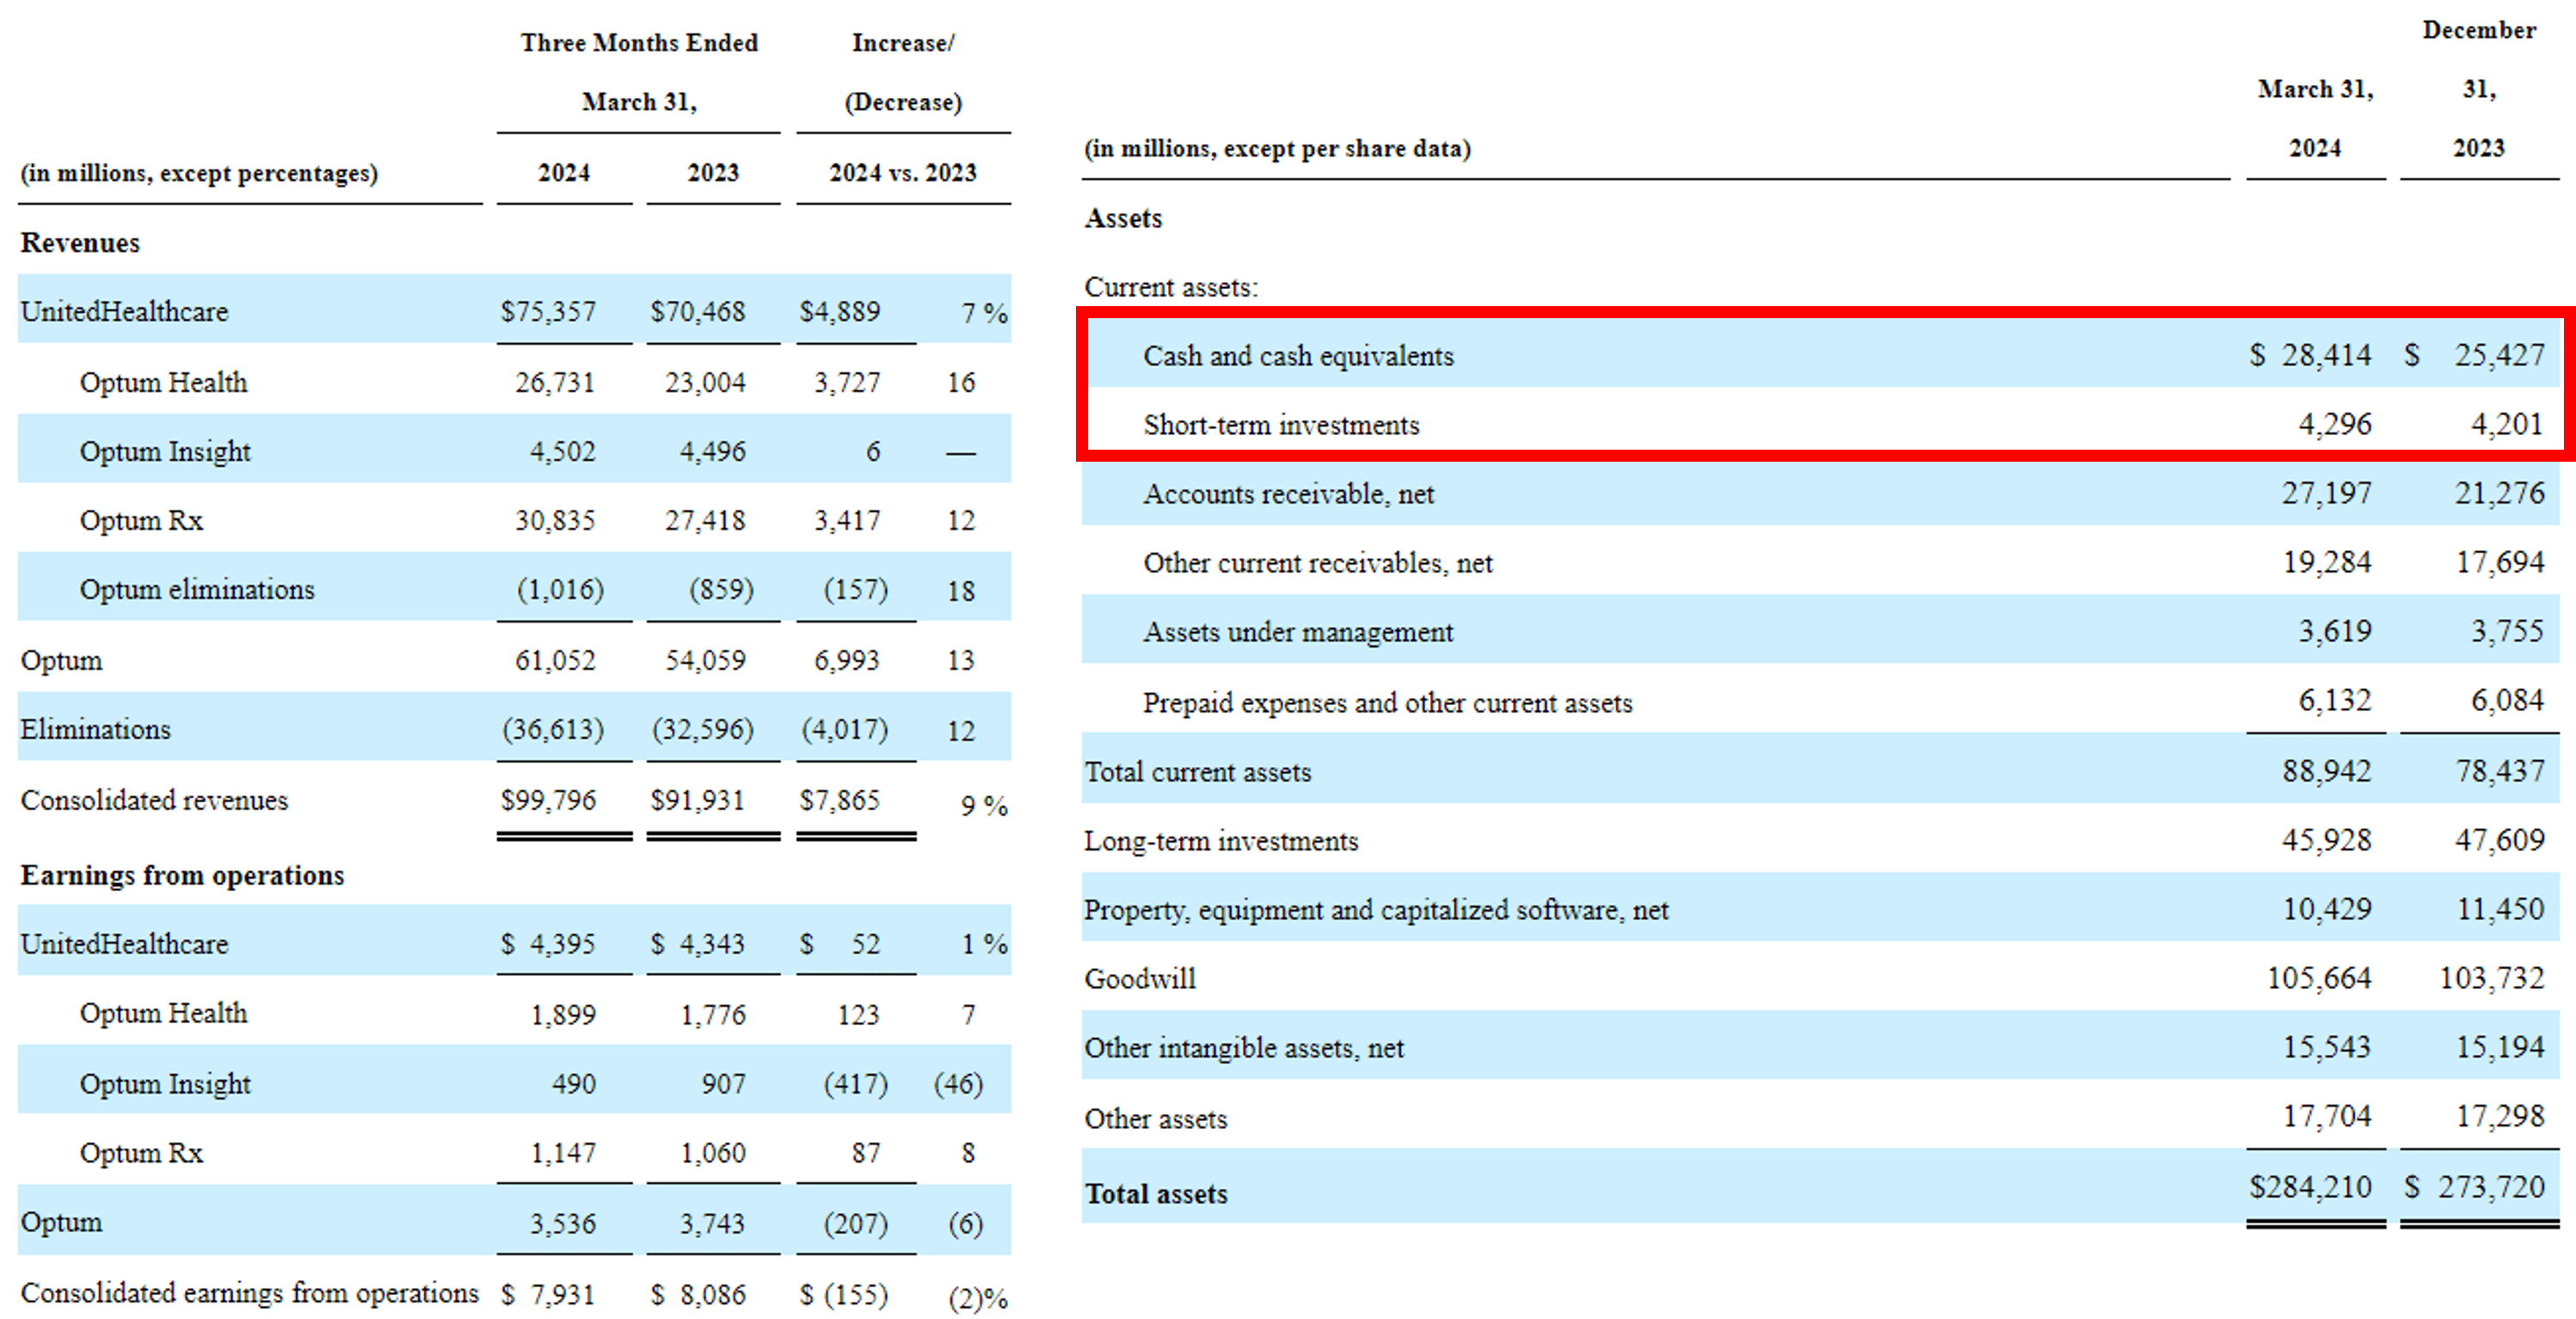2576x1319 pixels.
Task: Click Other assets value 17,298
Action: tap(2500, 1116)
